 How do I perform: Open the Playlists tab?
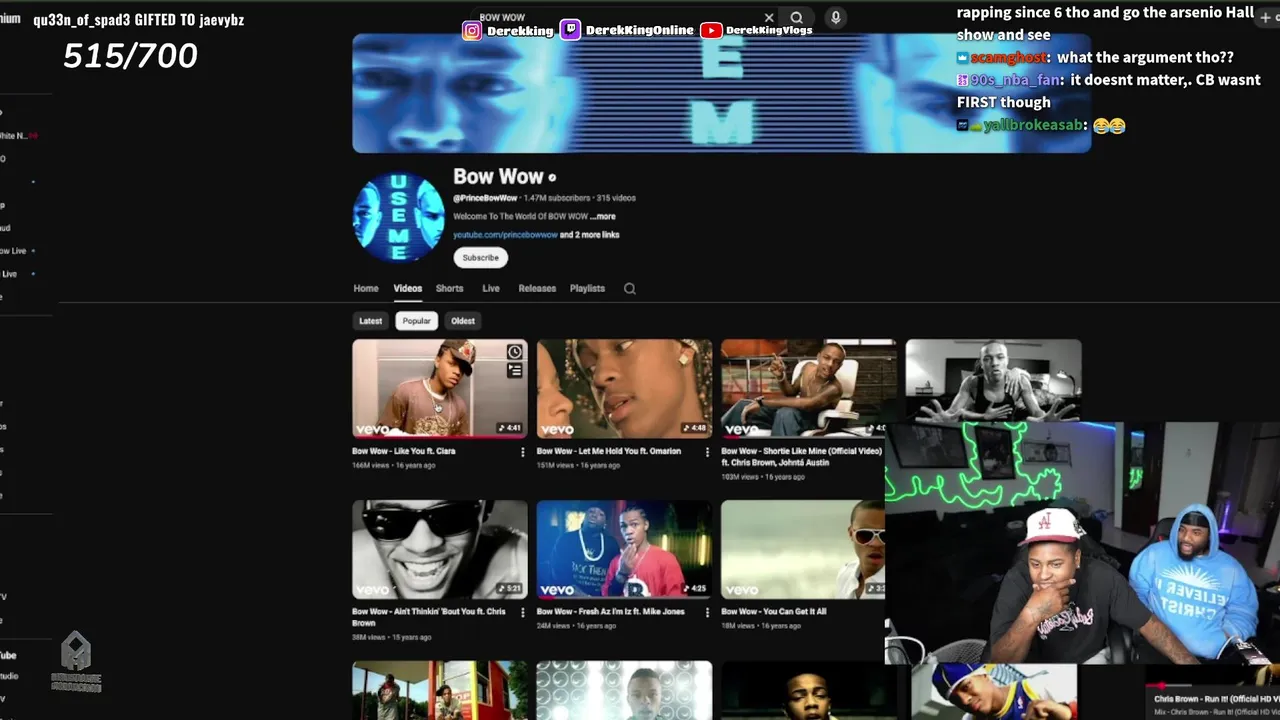[x=587, y=288]
